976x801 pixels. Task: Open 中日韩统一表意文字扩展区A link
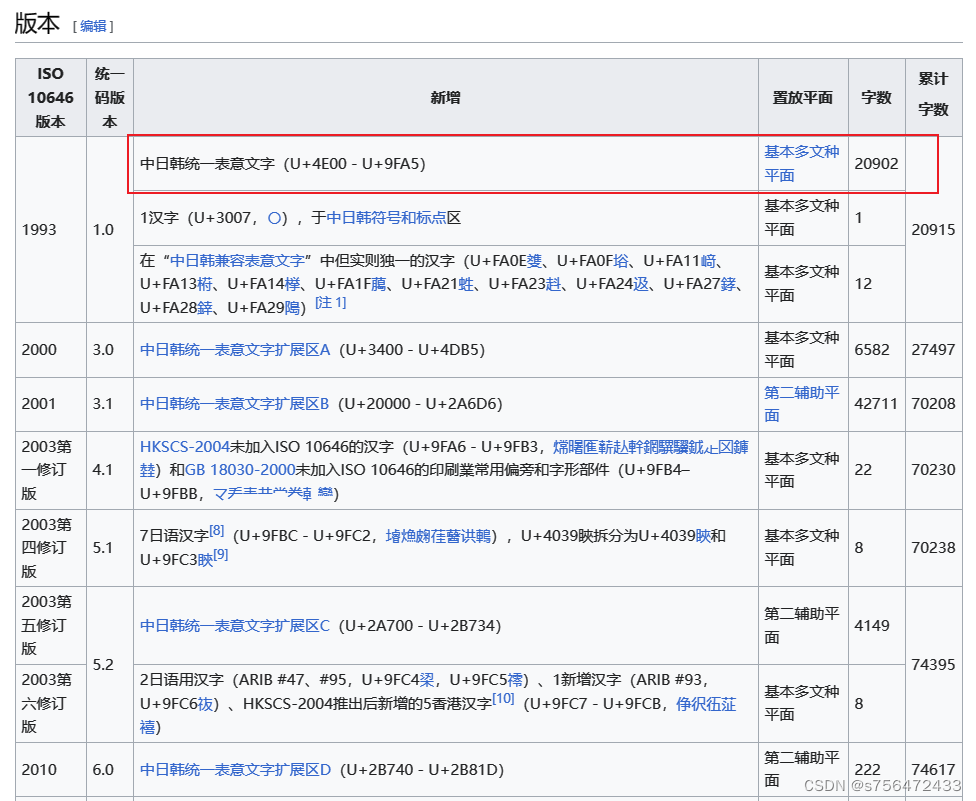point(235,350)
